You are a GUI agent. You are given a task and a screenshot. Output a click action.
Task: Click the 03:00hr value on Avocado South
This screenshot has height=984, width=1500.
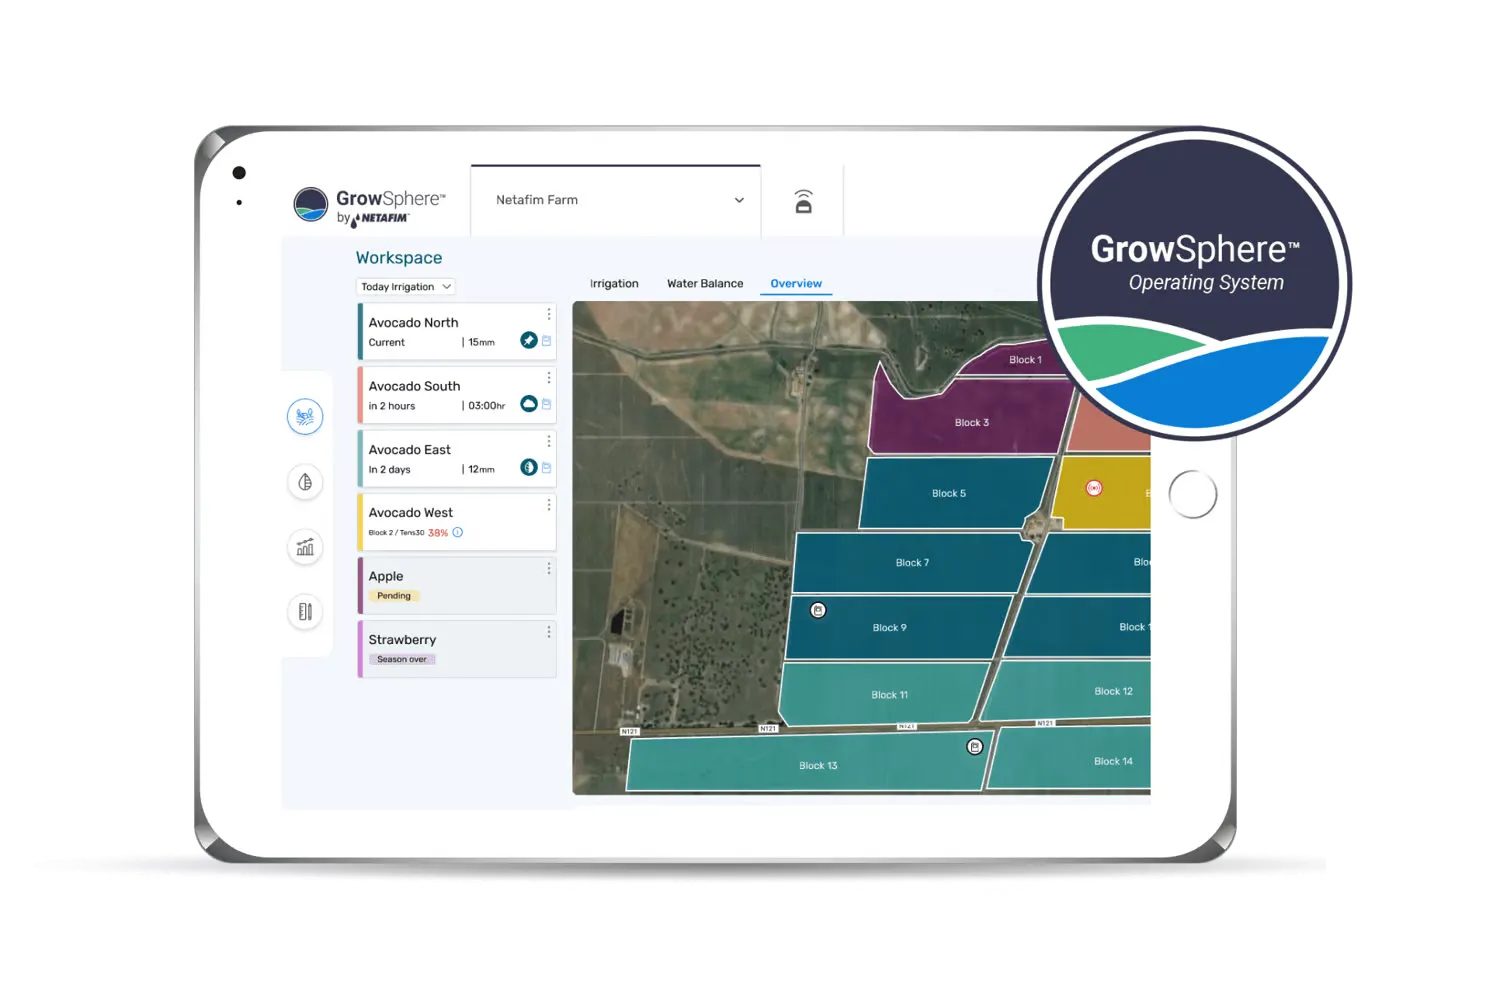[486, 406]
